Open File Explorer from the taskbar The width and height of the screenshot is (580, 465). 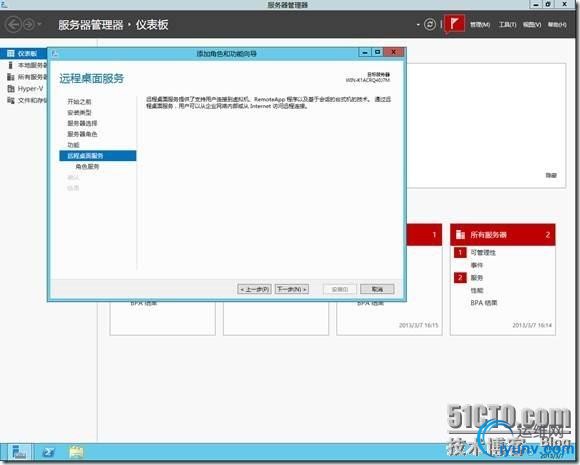[x=76, y=452]
